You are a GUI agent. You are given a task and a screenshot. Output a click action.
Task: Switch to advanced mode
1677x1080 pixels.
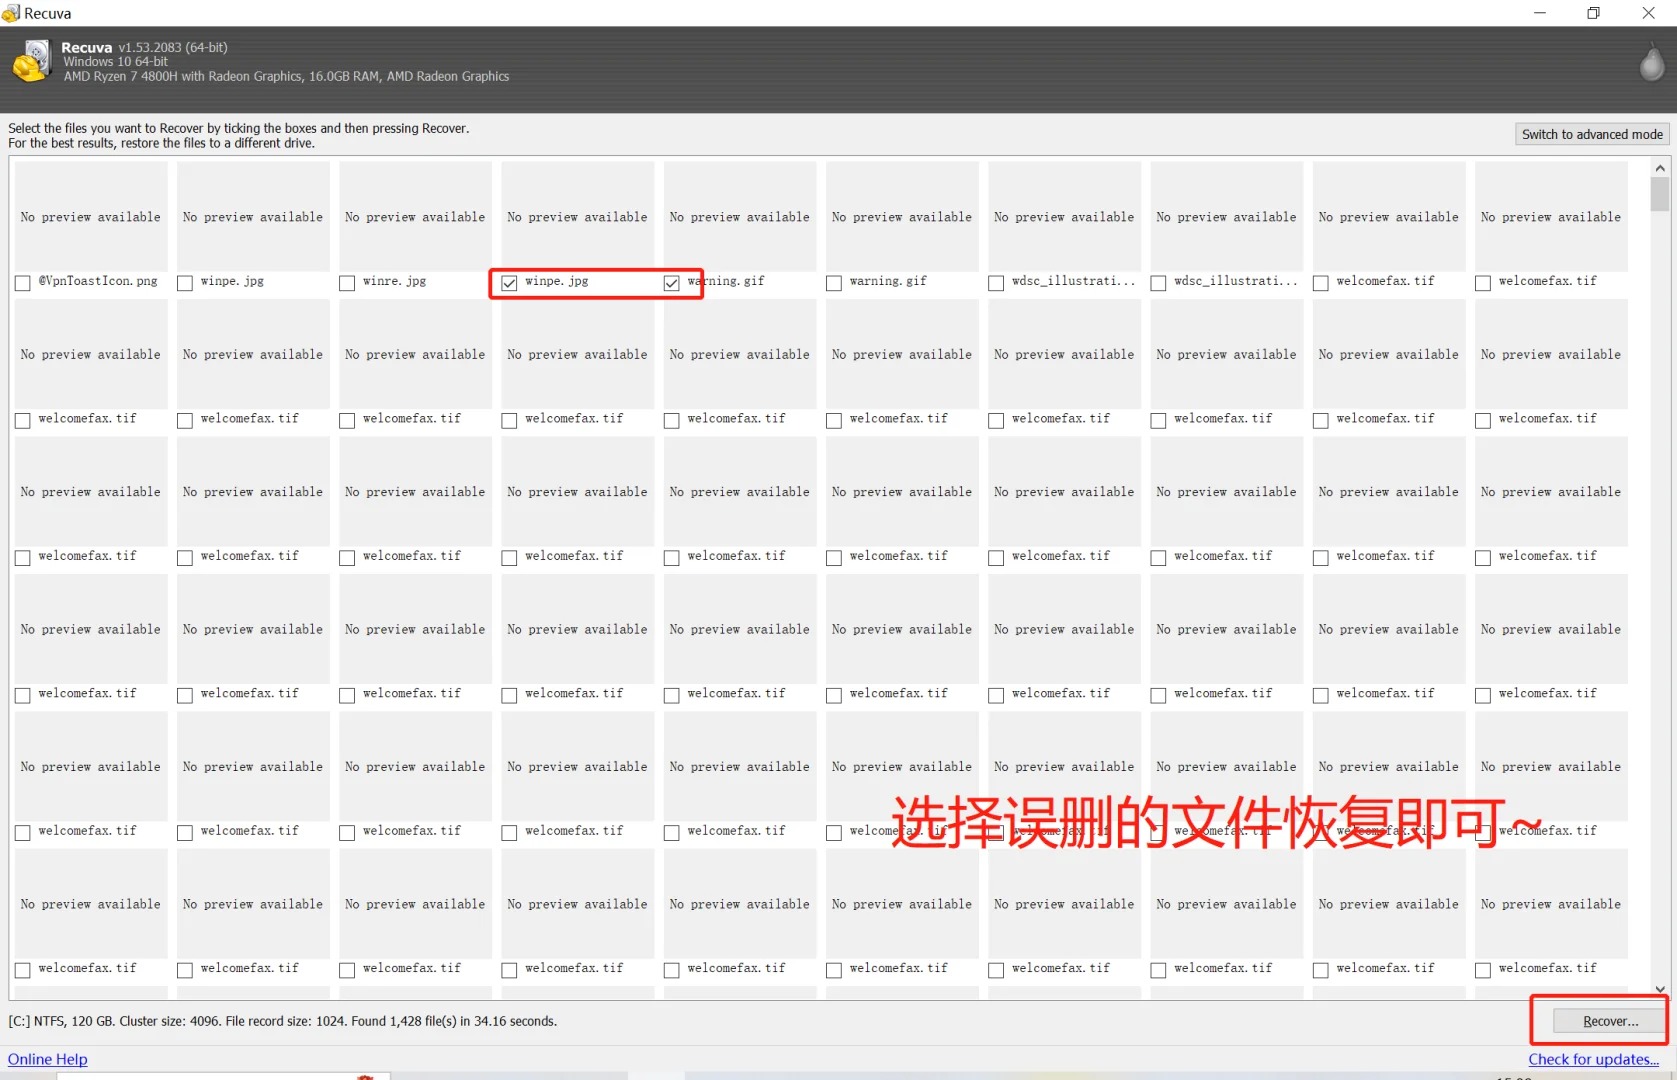[x=1592, y=134]
